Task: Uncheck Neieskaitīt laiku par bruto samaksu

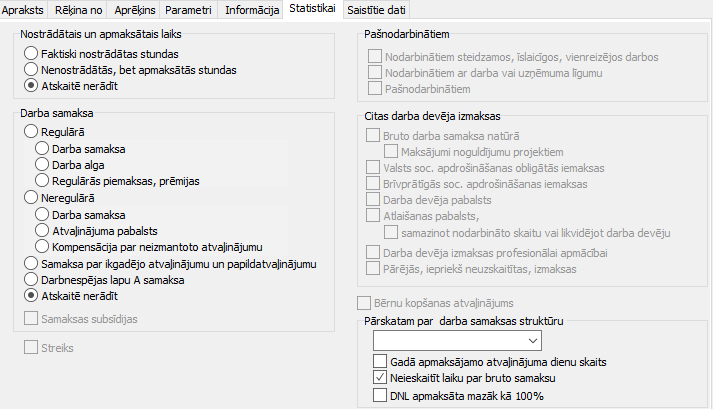Action: 379,378
